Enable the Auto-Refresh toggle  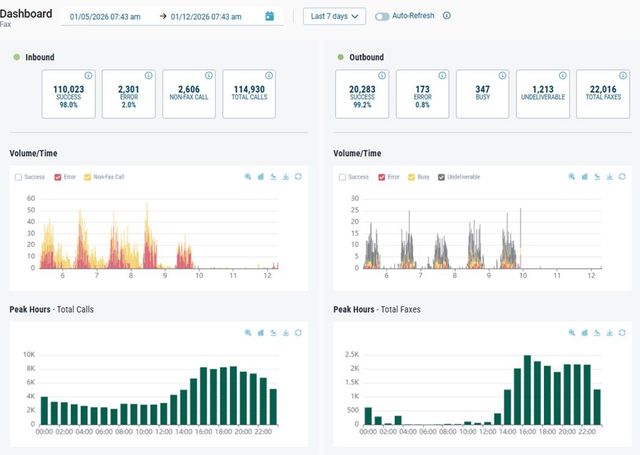[x=382, y=16]
